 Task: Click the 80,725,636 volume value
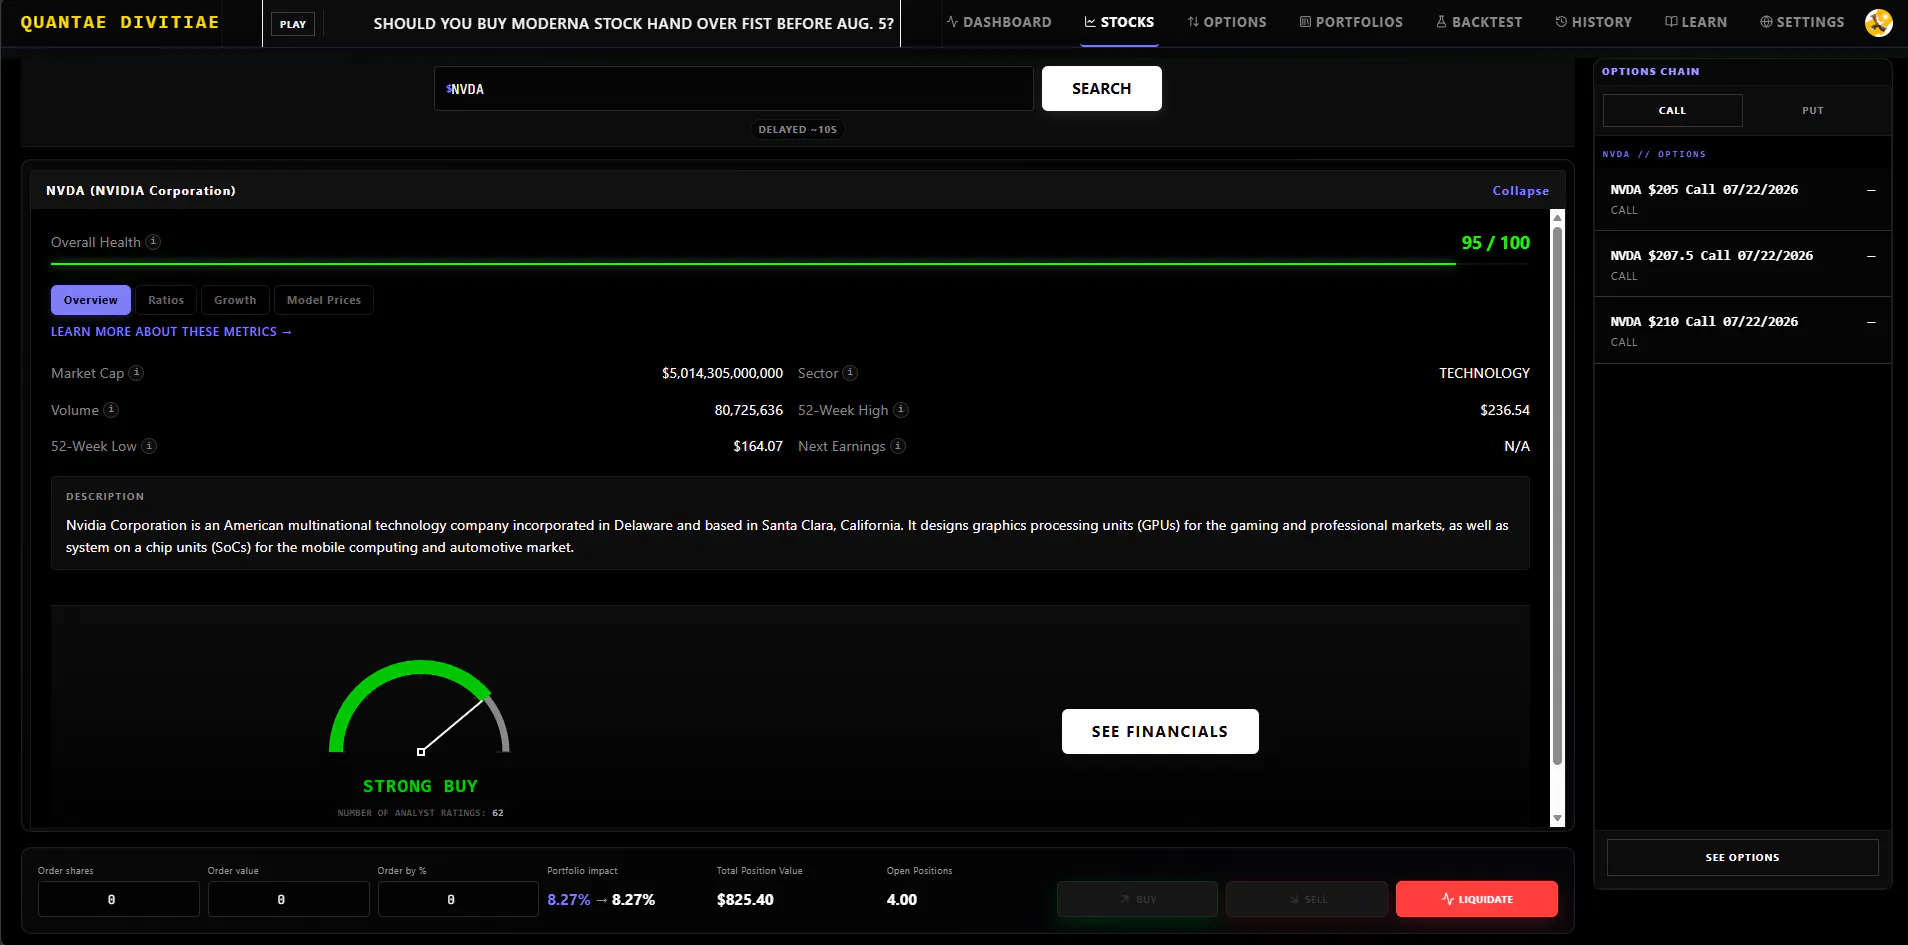click(749, 410)
